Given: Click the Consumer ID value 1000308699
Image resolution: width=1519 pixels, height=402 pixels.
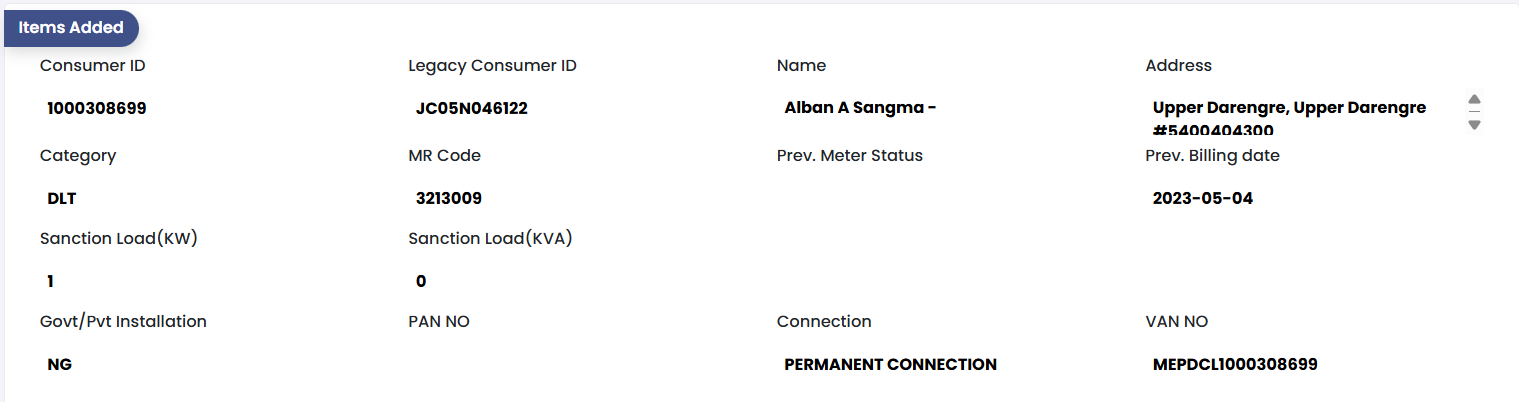Looking at the screenshot, I should pyautogui.click(x=97, y=108).
